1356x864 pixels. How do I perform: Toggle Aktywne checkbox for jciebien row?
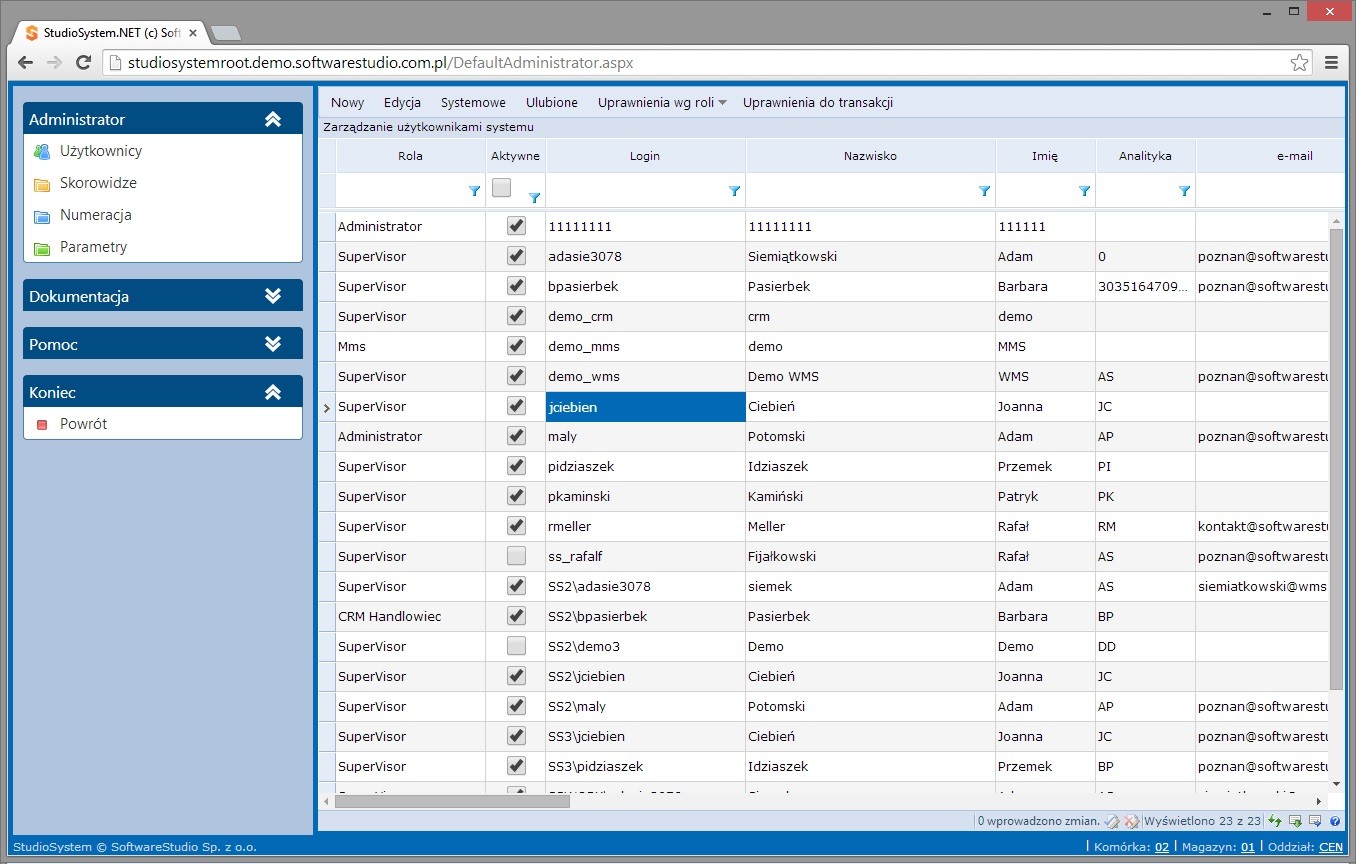coord(516,406)
